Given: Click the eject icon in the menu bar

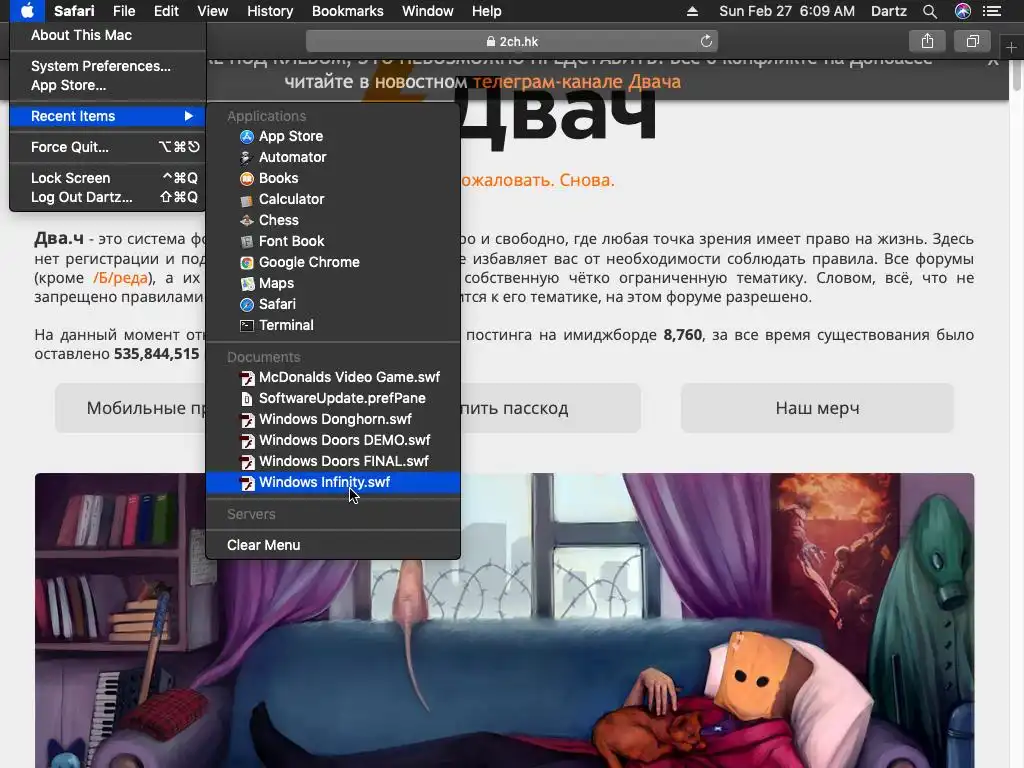Looking at the screenshot, I should [692, 11].
